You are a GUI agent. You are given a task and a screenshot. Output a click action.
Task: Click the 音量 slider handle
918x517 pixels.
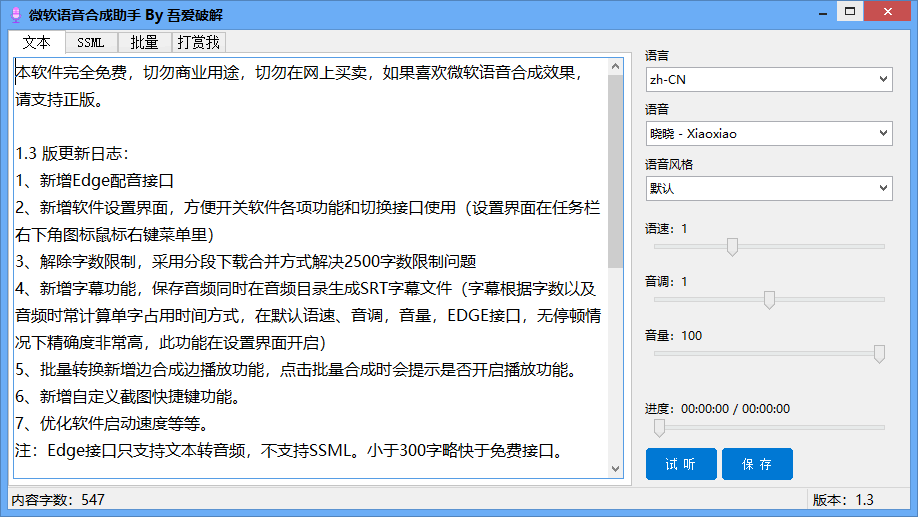pyautogui.click(x=879, y=354)
